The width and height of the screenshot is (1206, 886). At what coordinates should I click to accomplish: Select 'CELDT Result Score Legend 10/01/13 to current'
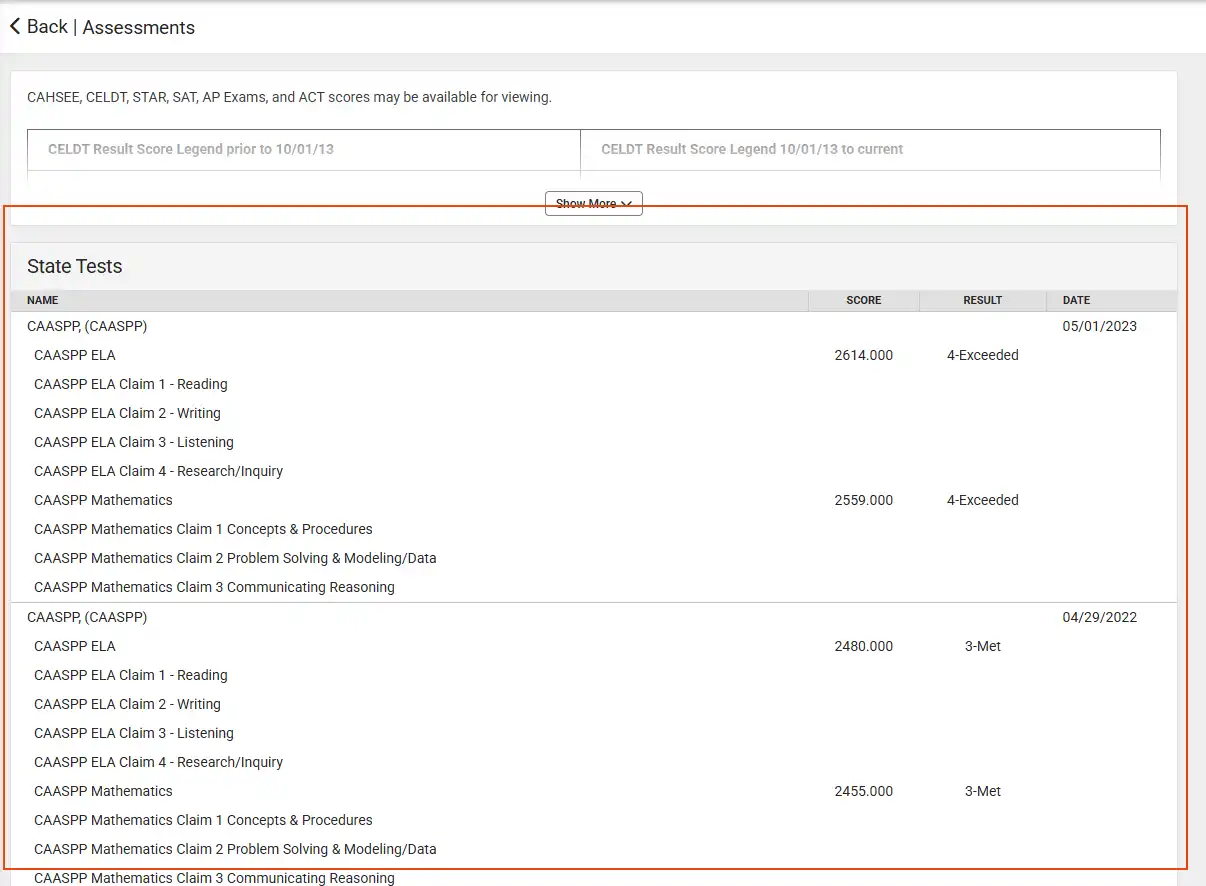752,149
